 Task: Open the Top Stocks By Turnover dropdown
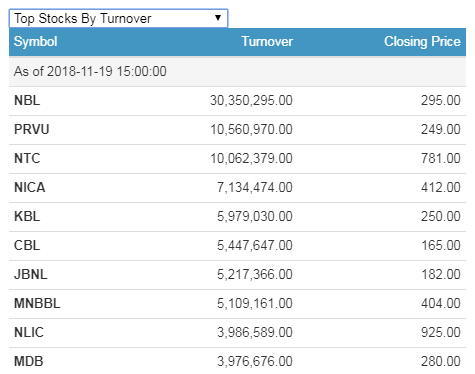[x=118, y=18]
